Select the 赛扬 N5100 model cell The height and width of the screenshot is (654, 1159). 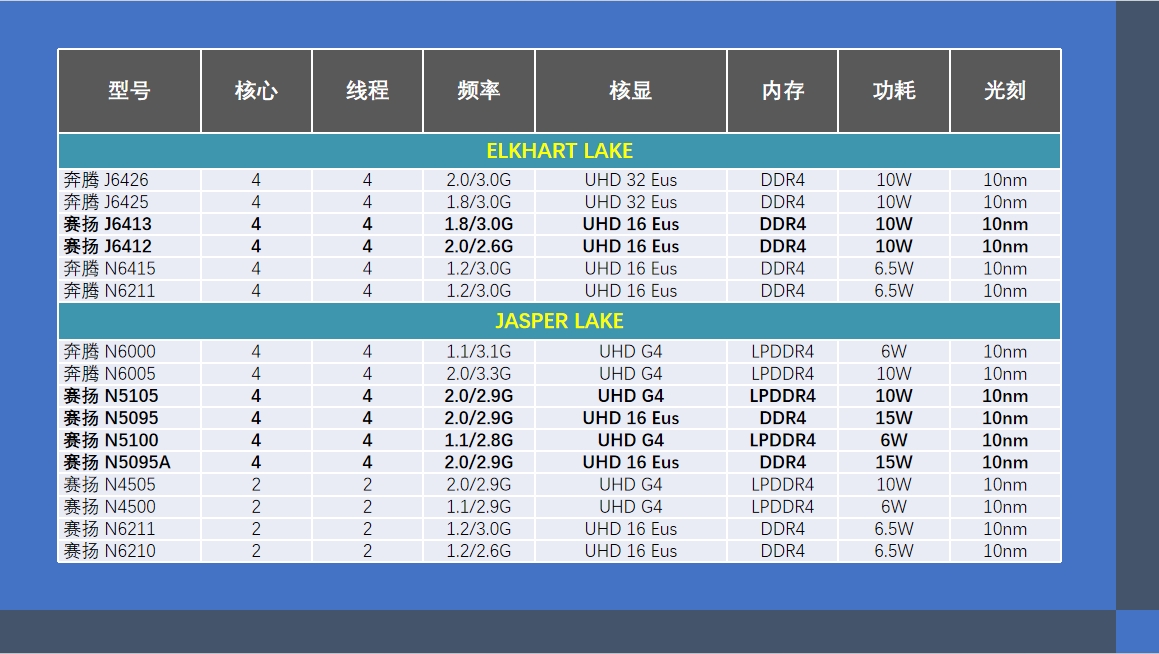pyautogui.click(x=129, y=440)
